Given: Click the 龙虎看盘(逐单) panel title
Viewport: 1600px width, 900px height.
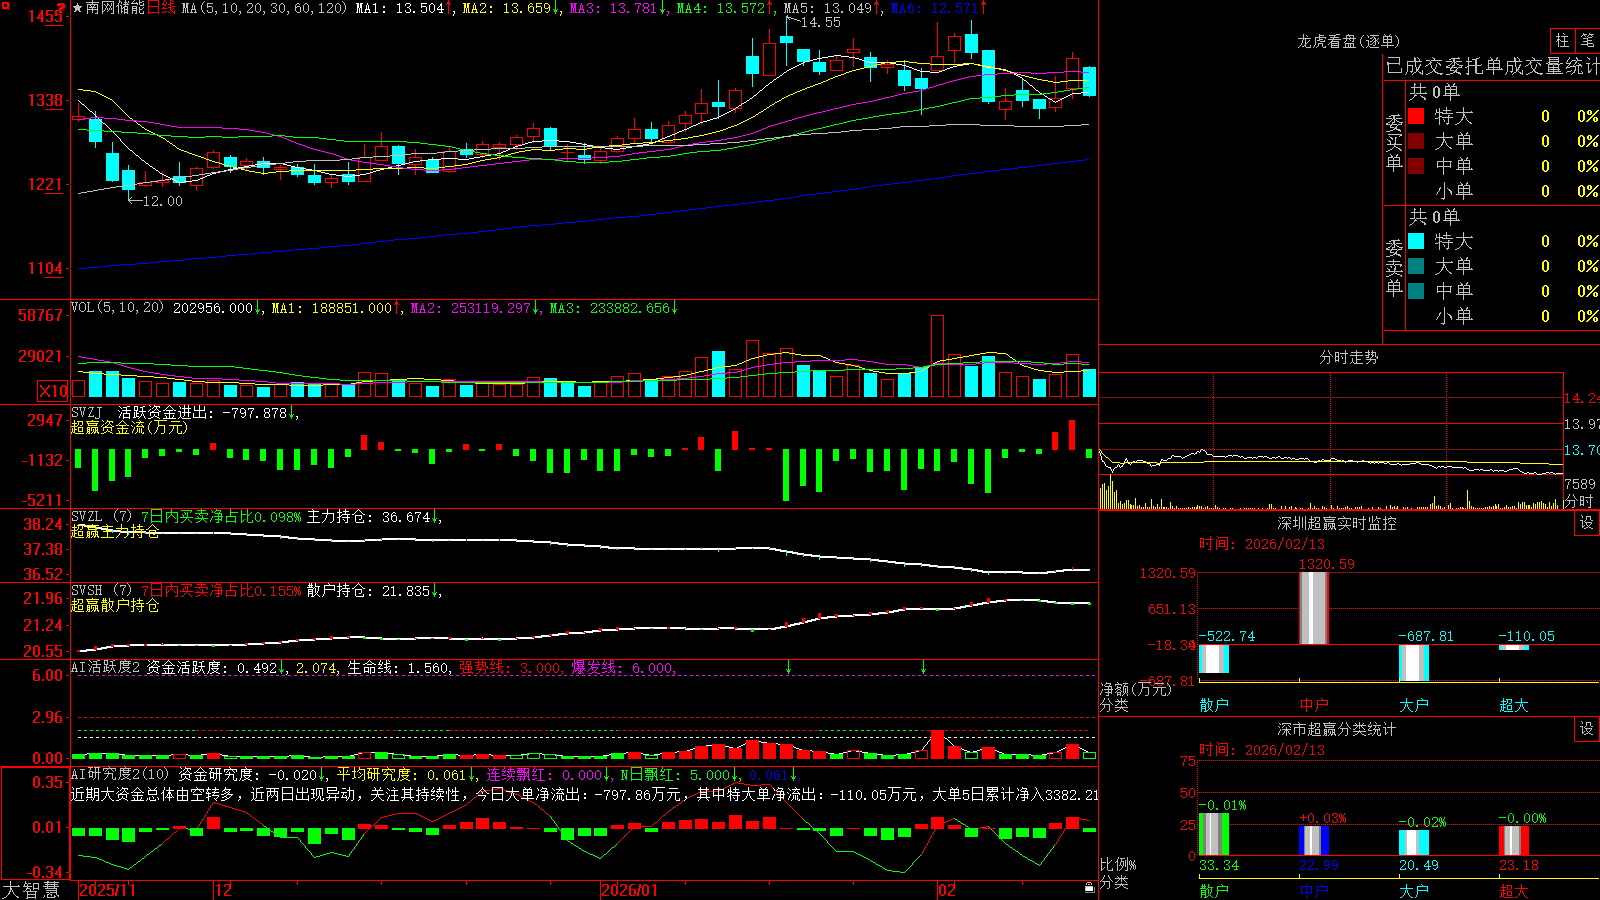Looking at the screenshot, I should click(x=1348, y=41).
